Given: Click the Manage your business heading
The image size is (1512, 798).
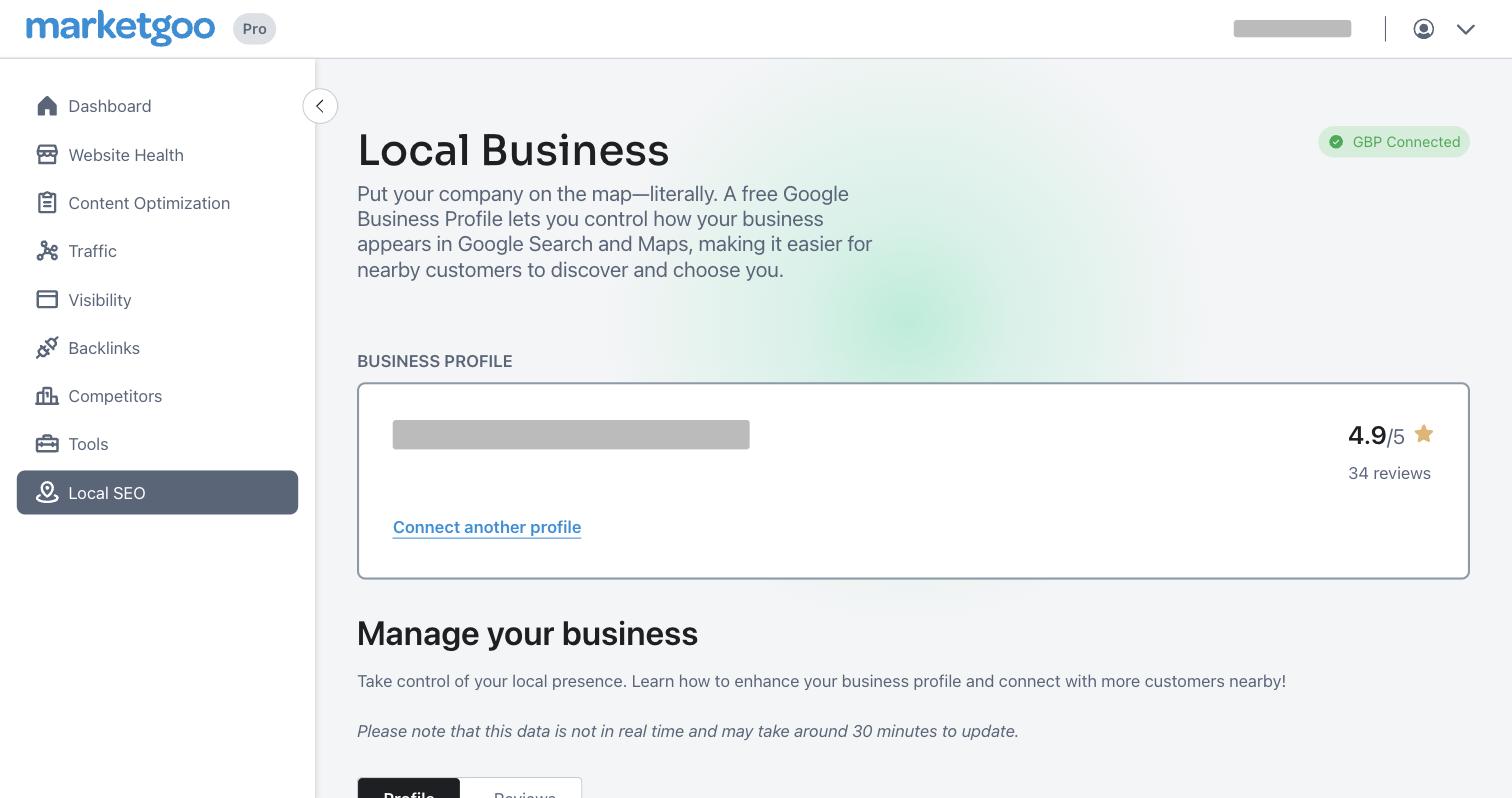Looking at the screenshot, I should 527,634.
